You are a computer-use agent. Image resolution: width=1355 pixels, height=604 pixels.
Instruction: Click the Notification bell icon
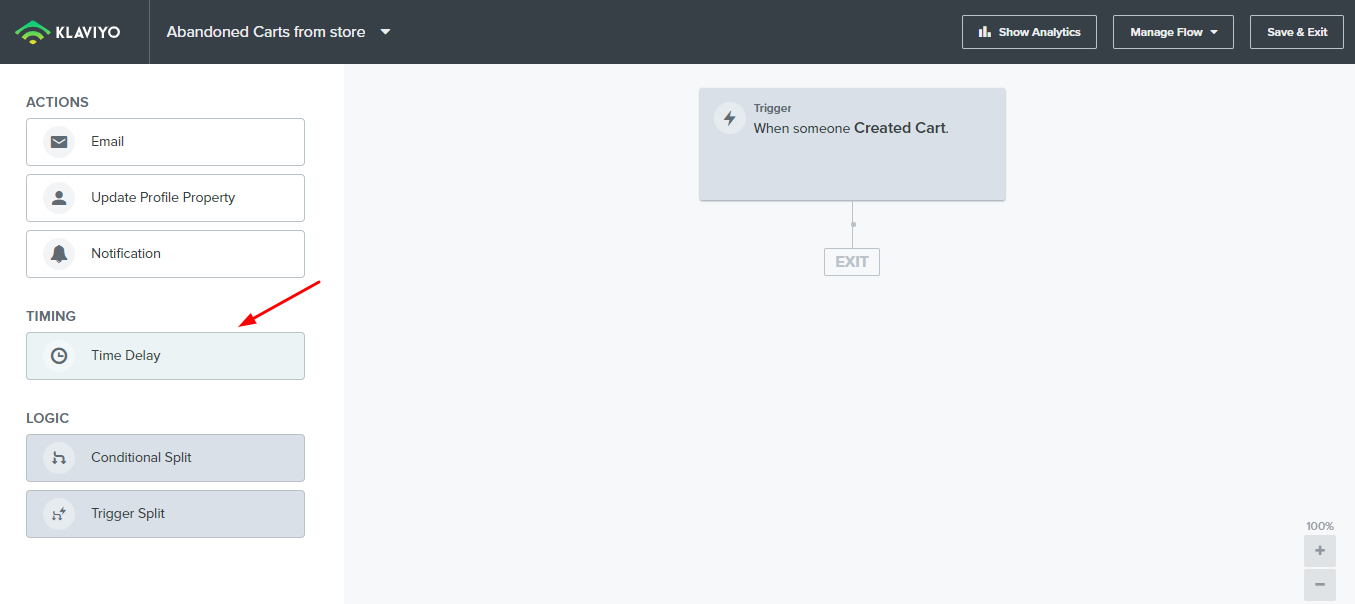(59, 254)
